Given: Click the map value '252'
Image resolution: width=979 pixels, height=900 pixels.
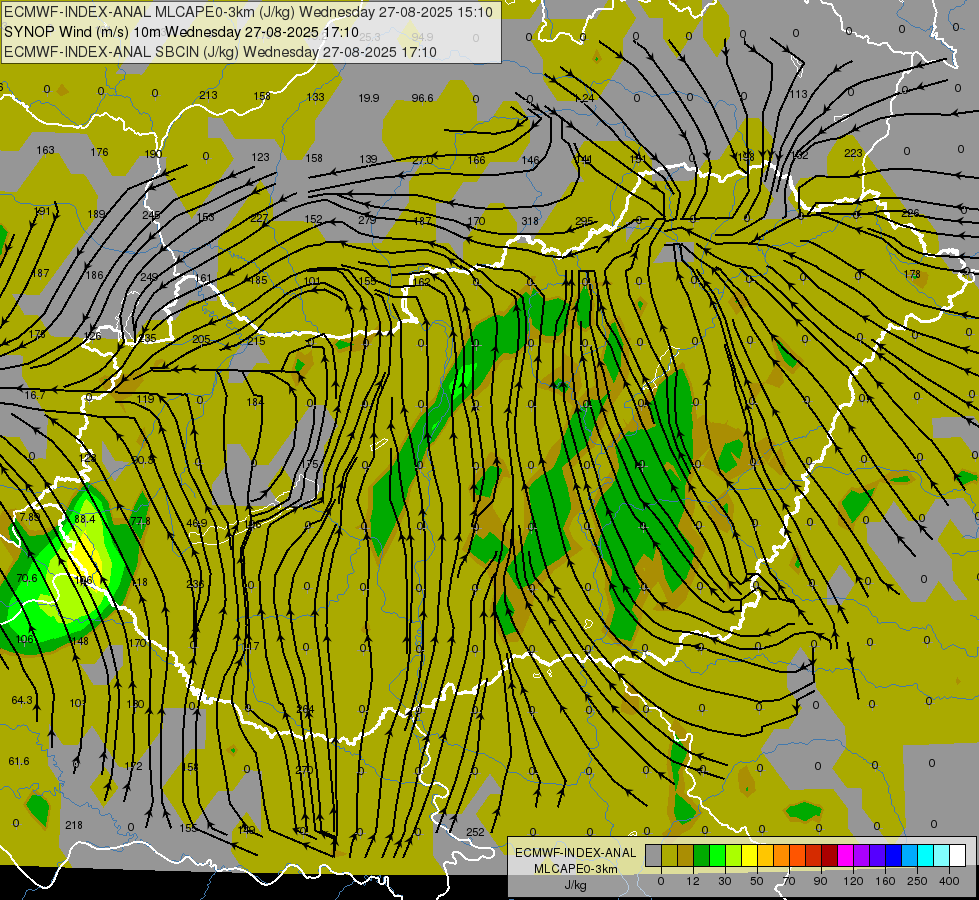Looking at the screenshot, I should (x=475, y=832).
